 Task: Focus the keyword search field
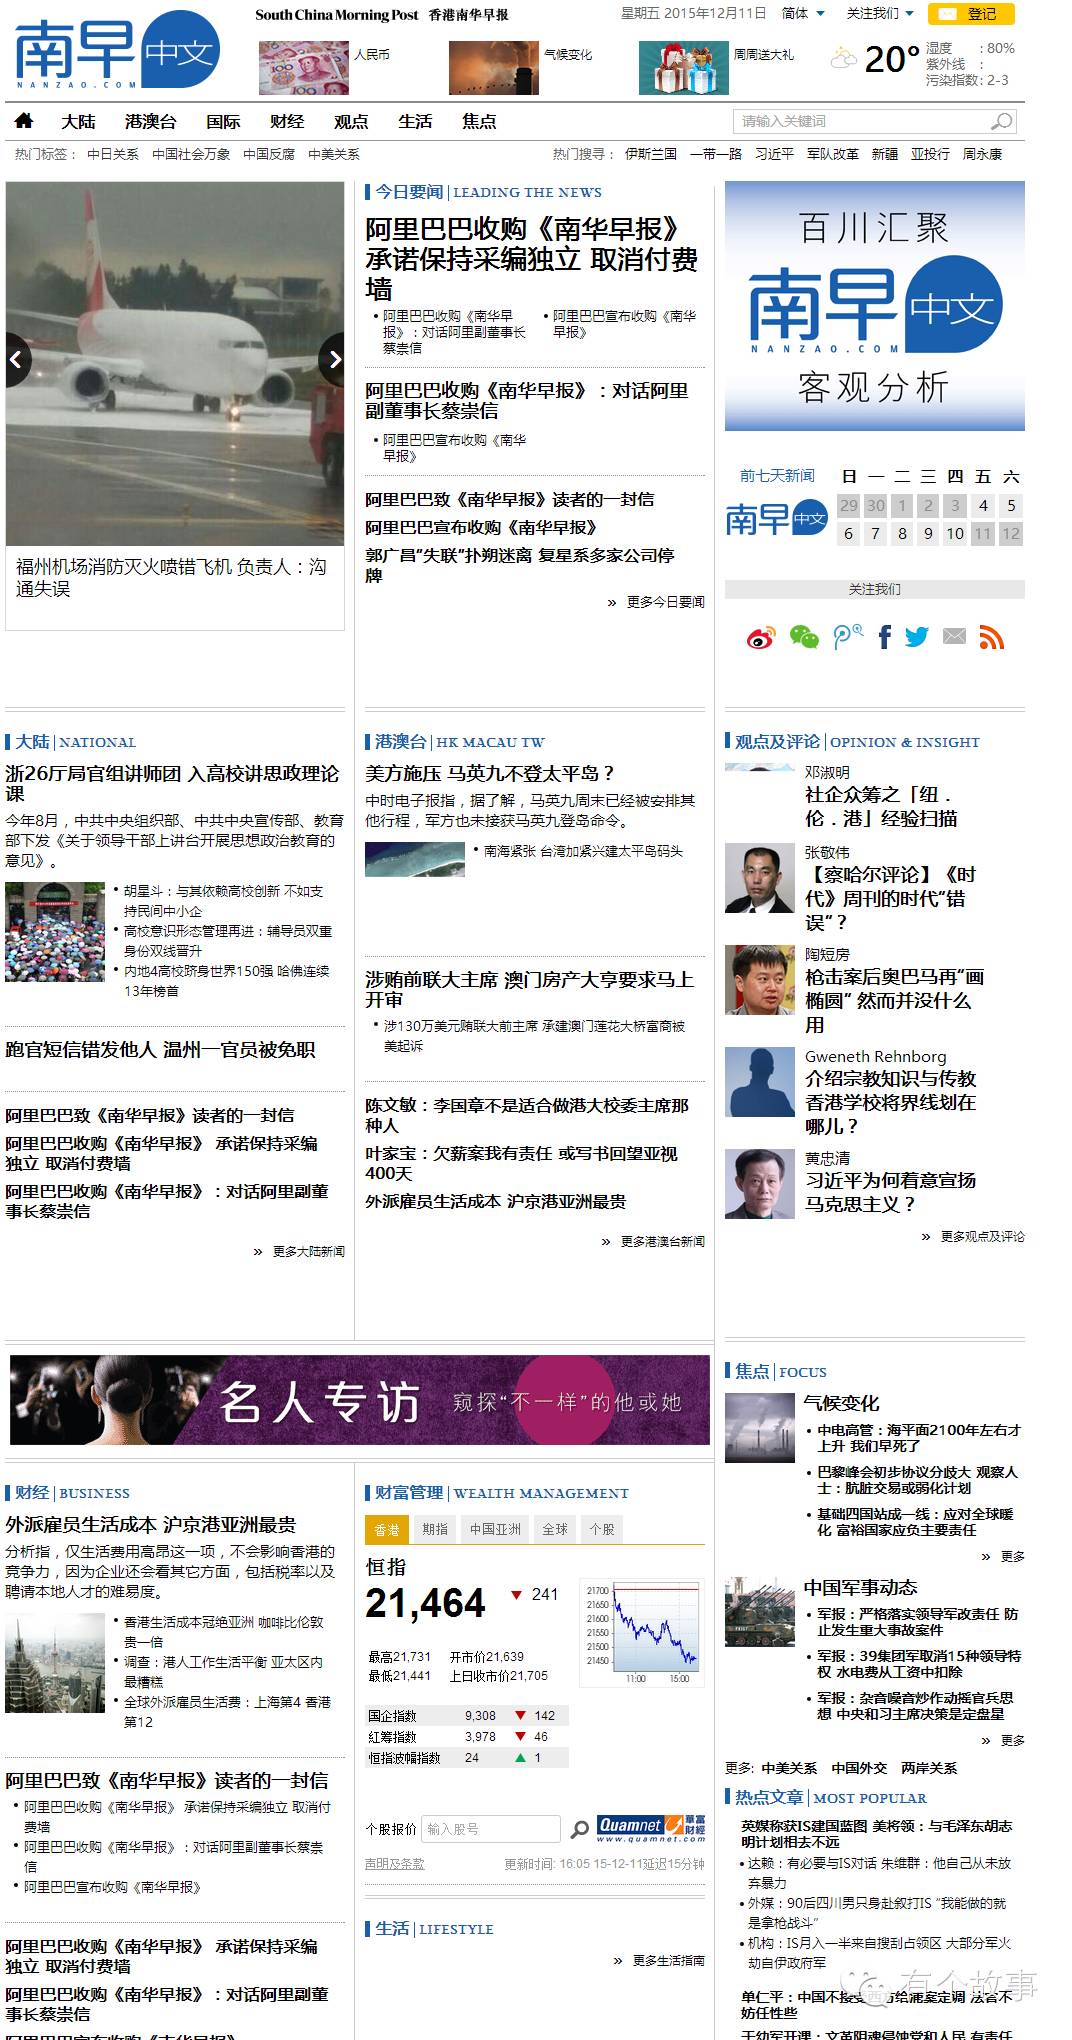862,122
